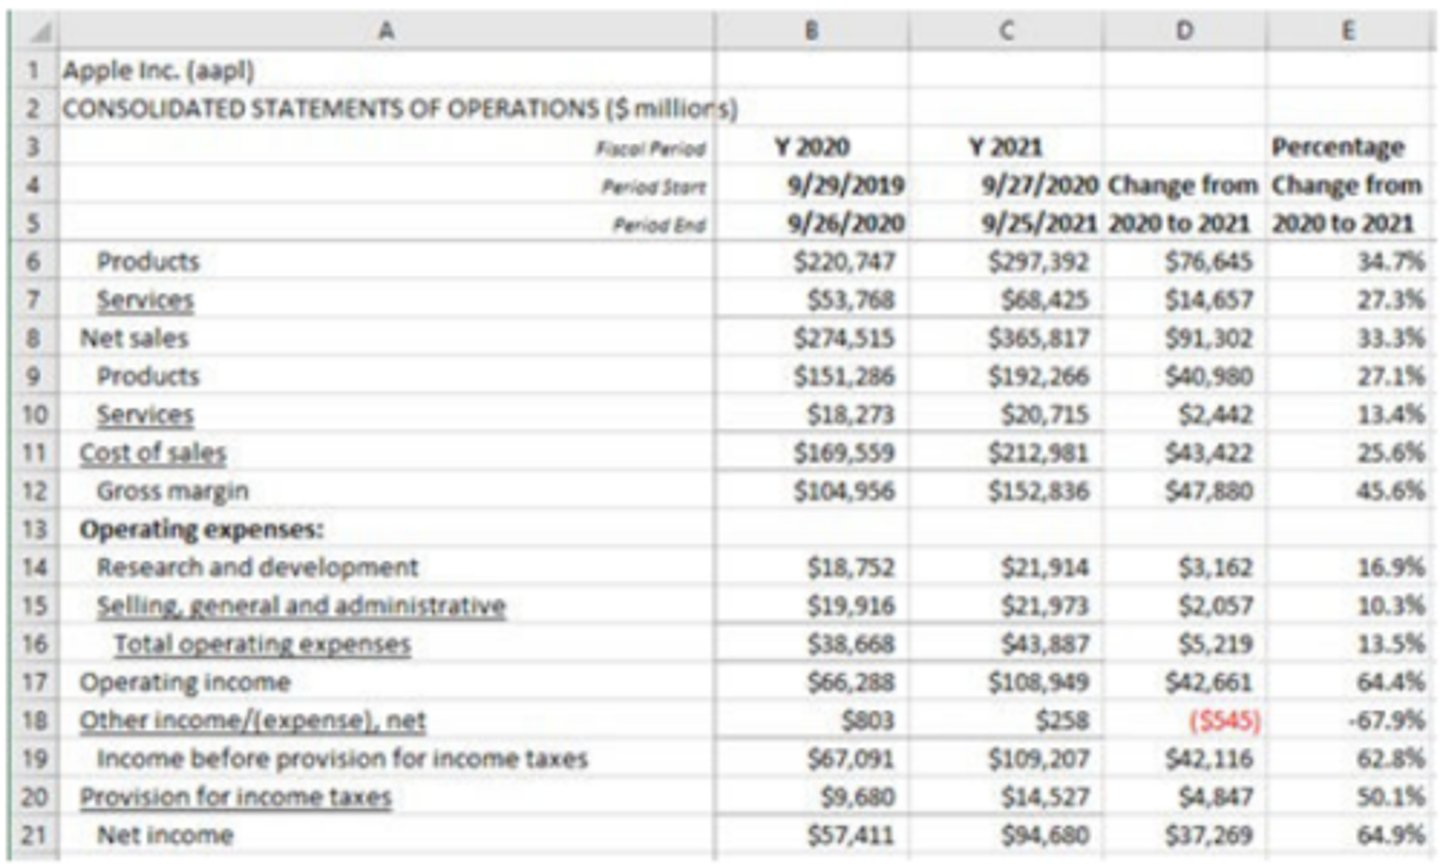Select the column D header

1184,31
